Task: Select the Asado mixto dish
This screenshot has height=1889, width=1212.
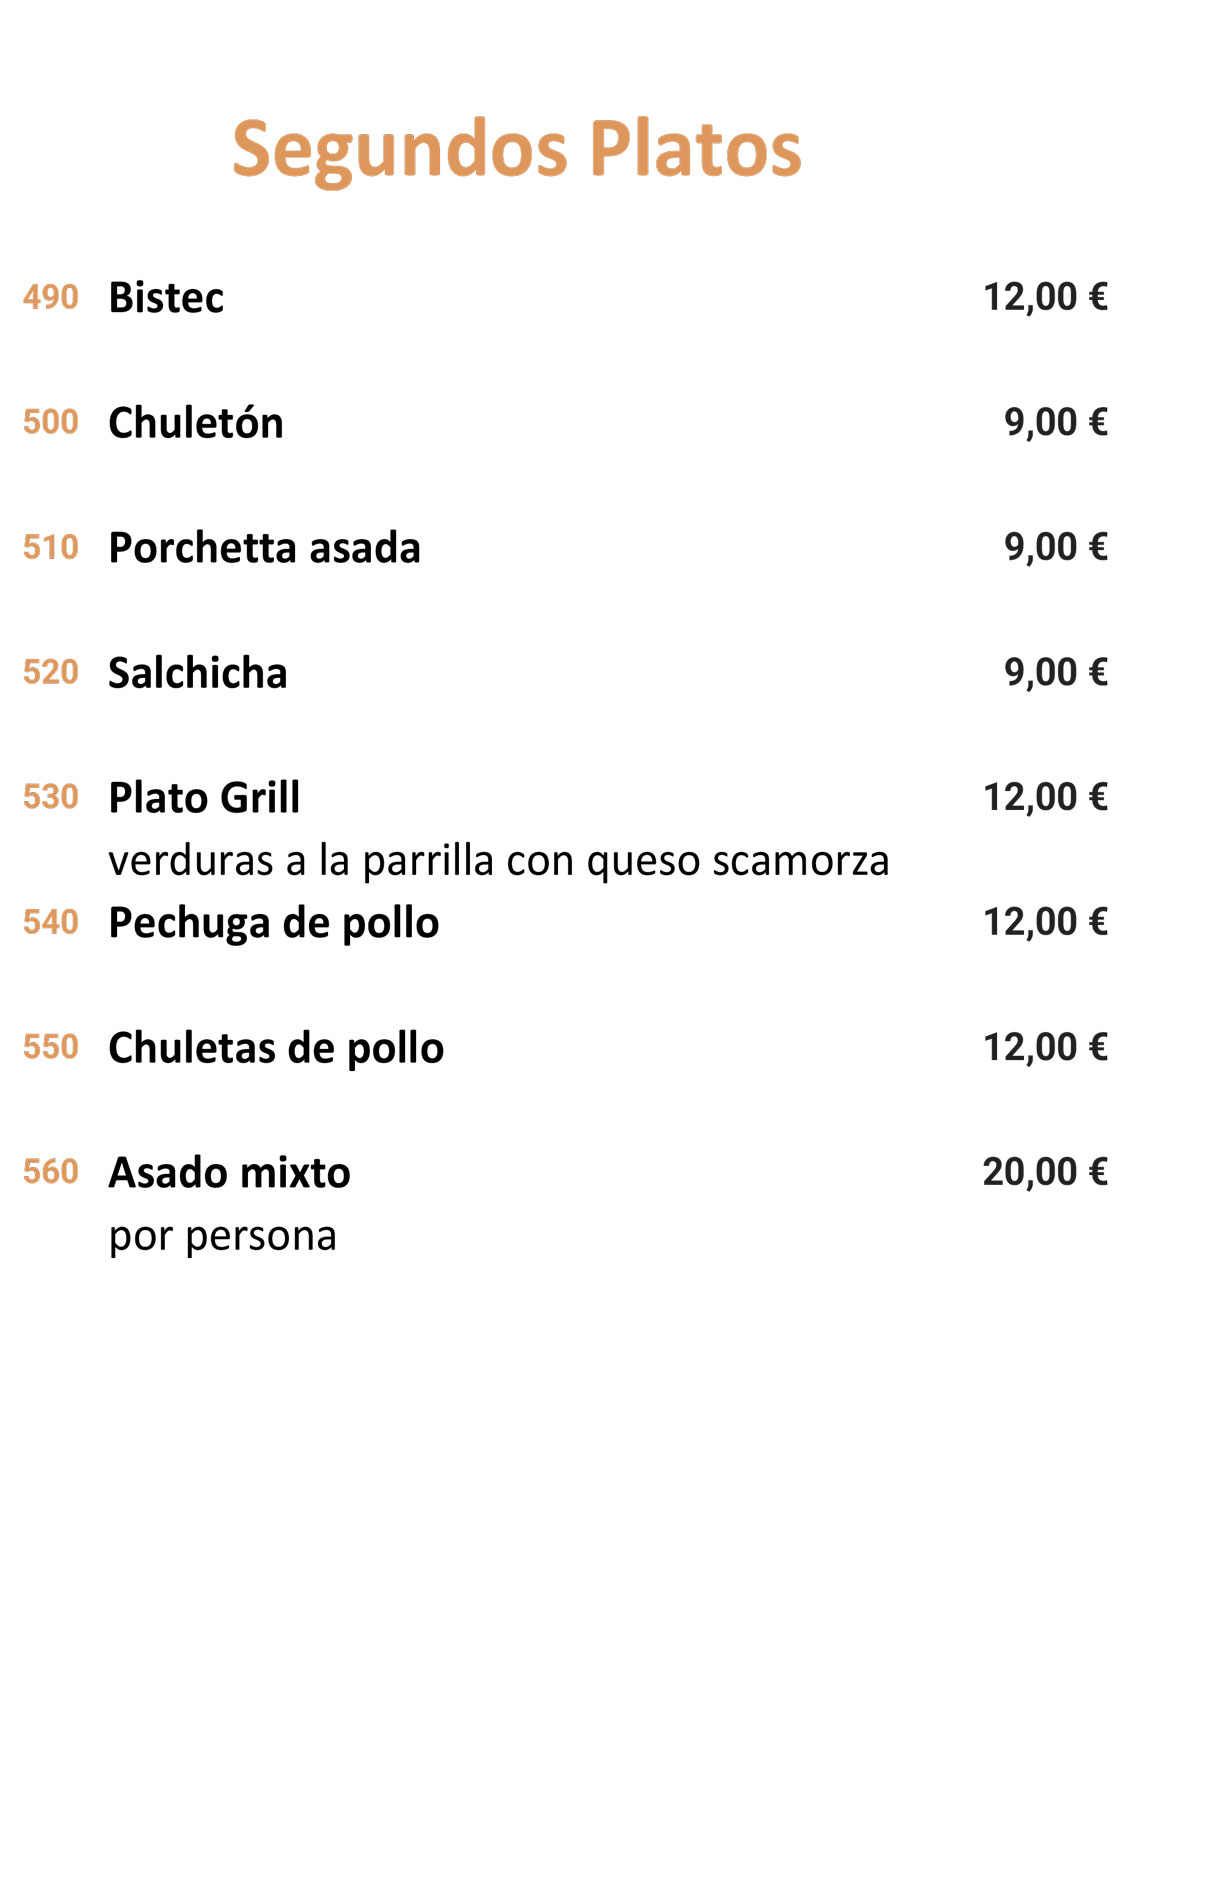Action: tap(230, 1172)
